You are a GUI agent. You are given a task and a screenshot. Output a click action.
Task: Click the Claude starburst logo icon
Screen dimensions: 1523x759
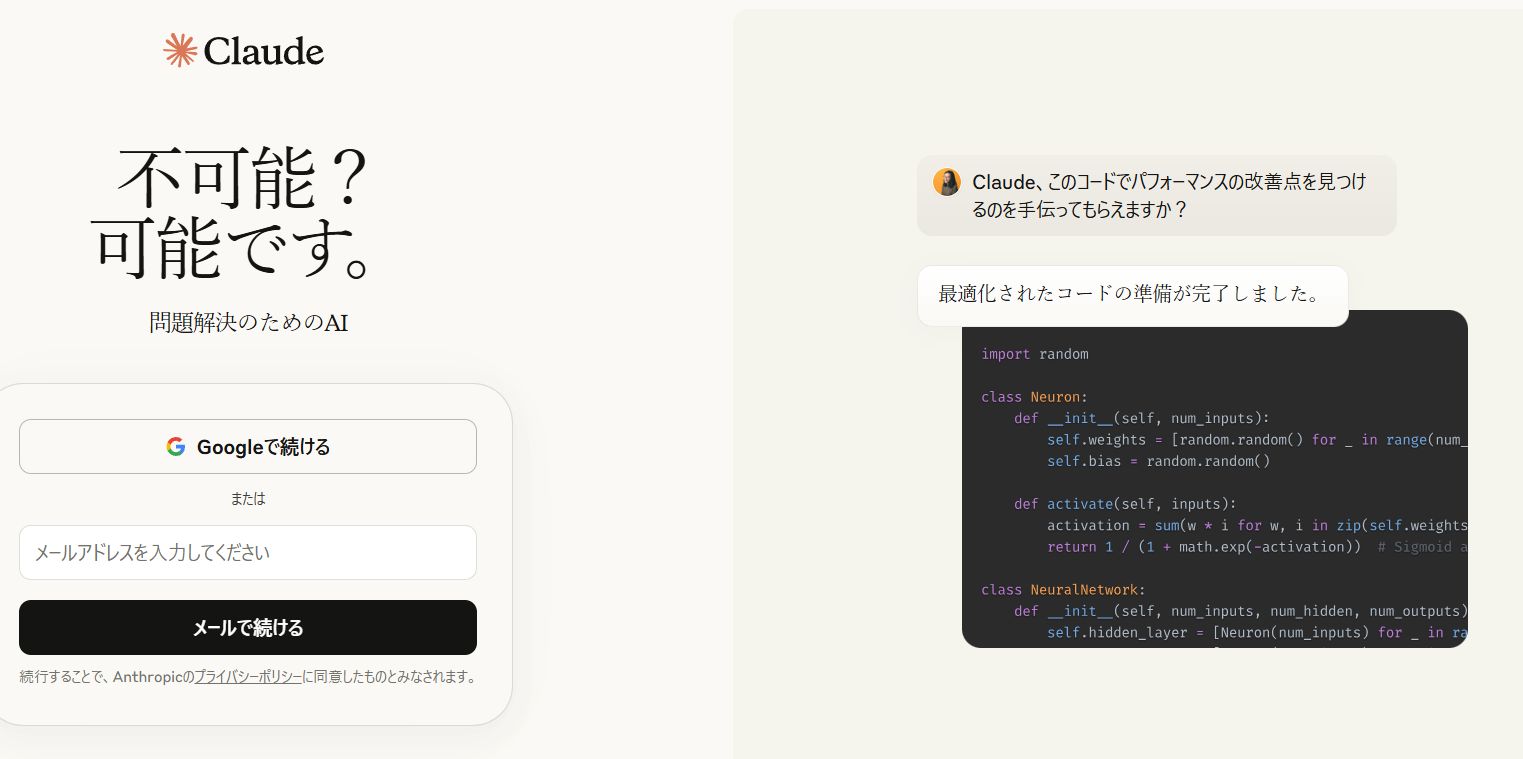(180, 50)
